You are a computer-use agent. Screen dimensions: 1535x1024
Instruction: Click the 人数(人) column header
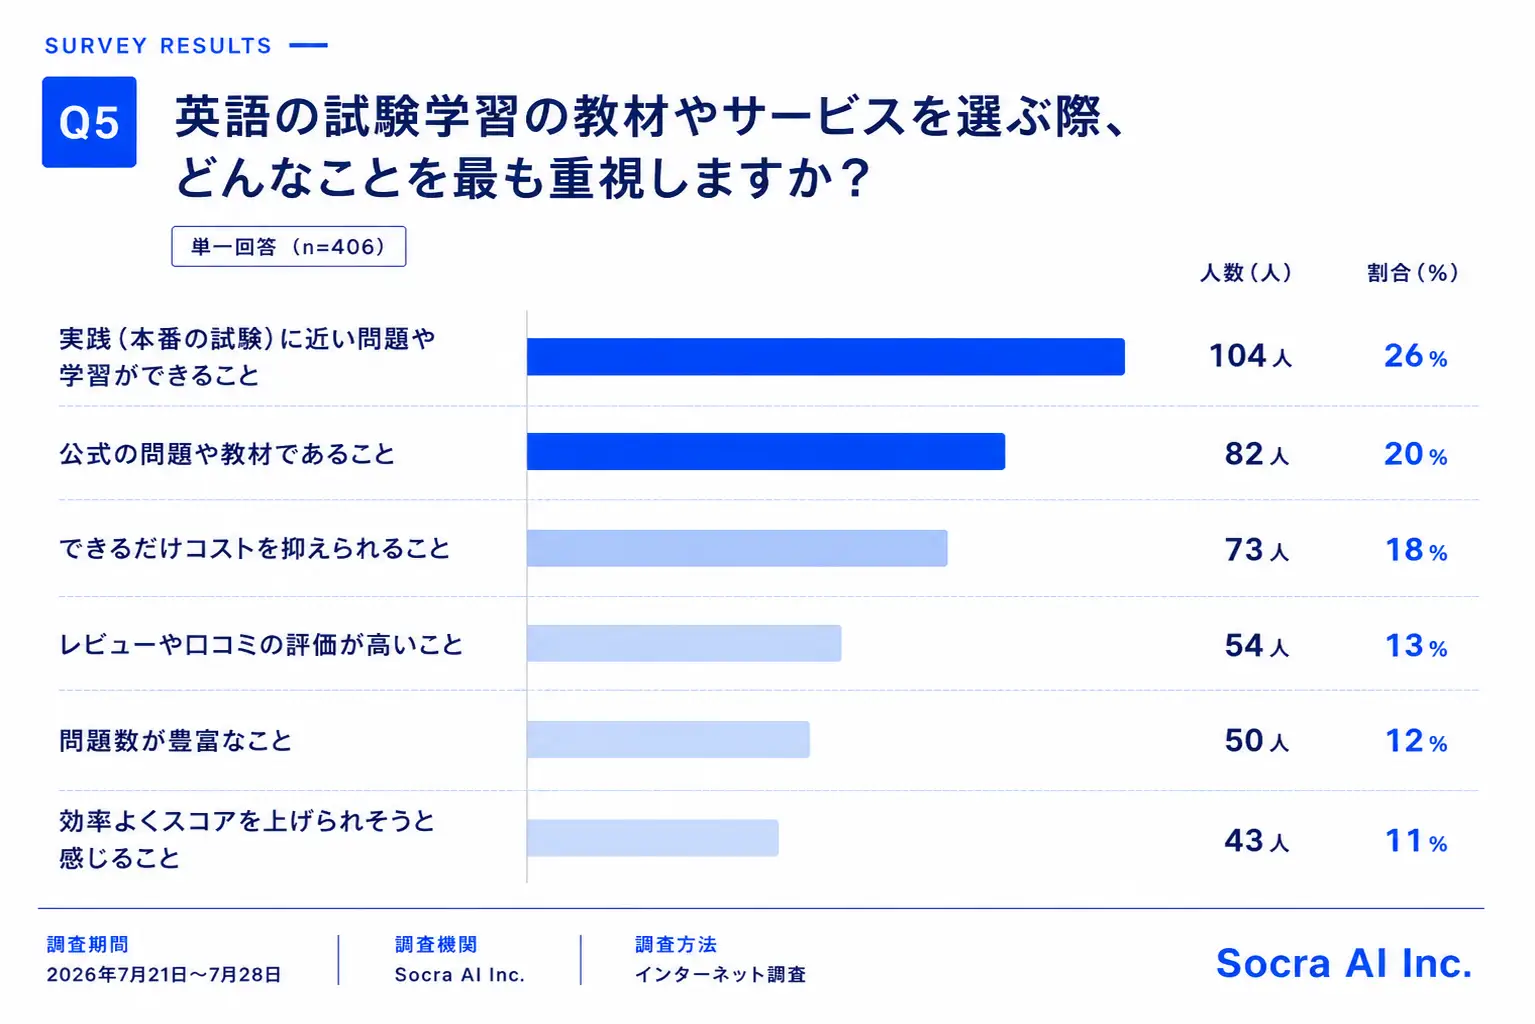pyautogui.click(x=1246, y=272)
